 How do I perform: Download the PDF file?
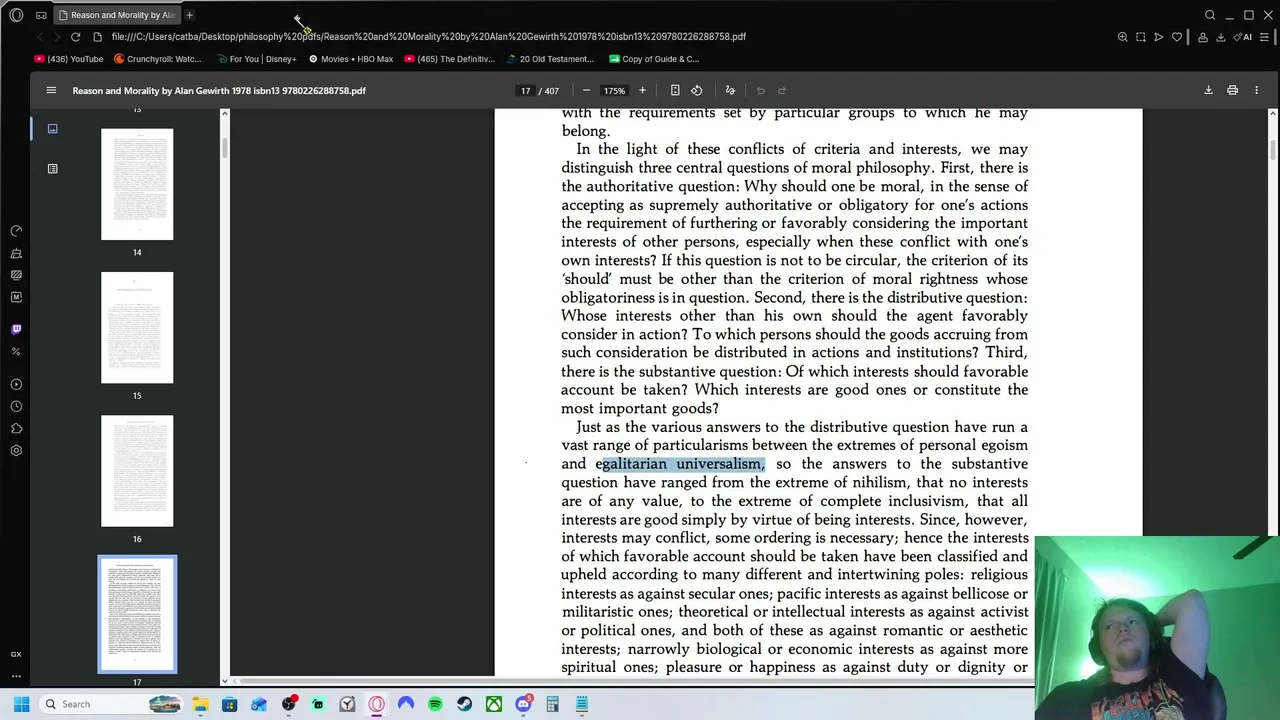click(1208, 90)
